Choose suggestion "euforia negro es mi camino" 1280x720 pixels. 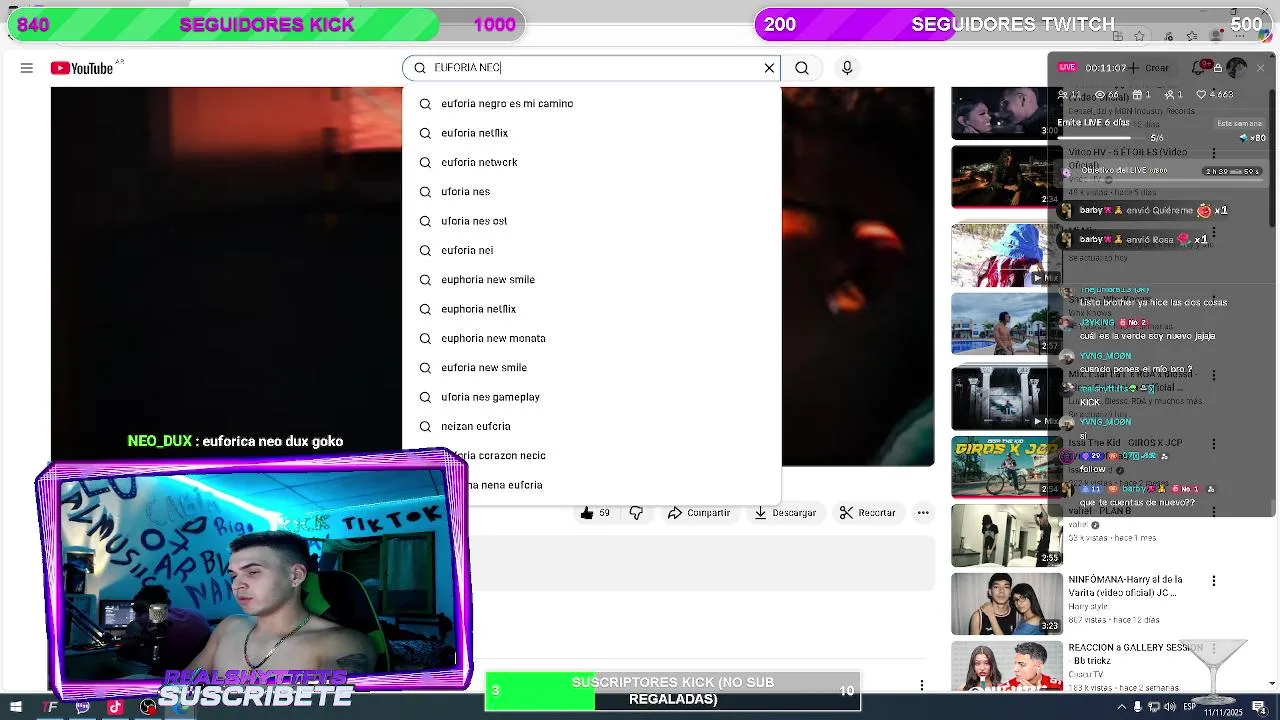[591, 103]
